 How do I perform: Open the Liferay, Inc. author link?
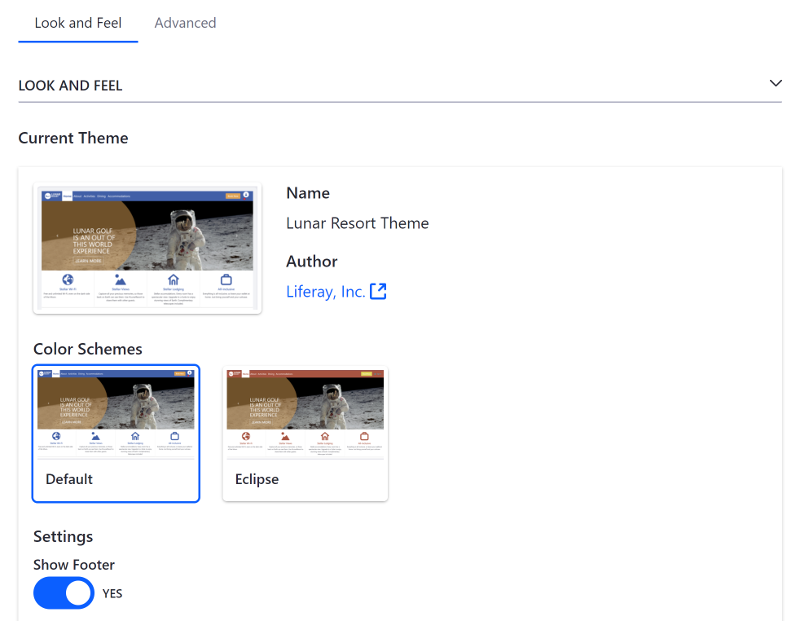326,291
